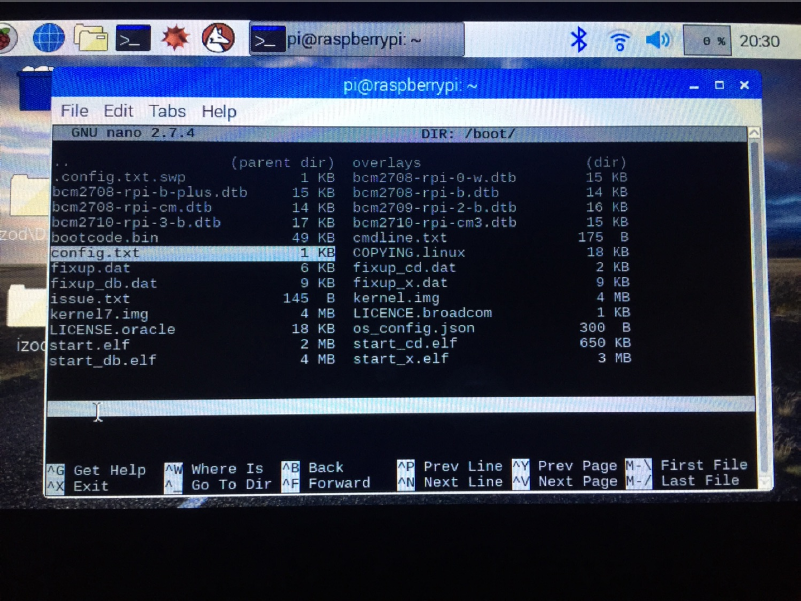This screenshot has height=601, width=801.
Task: Click the volume speaker icon
Action: (x=658, y=39)
